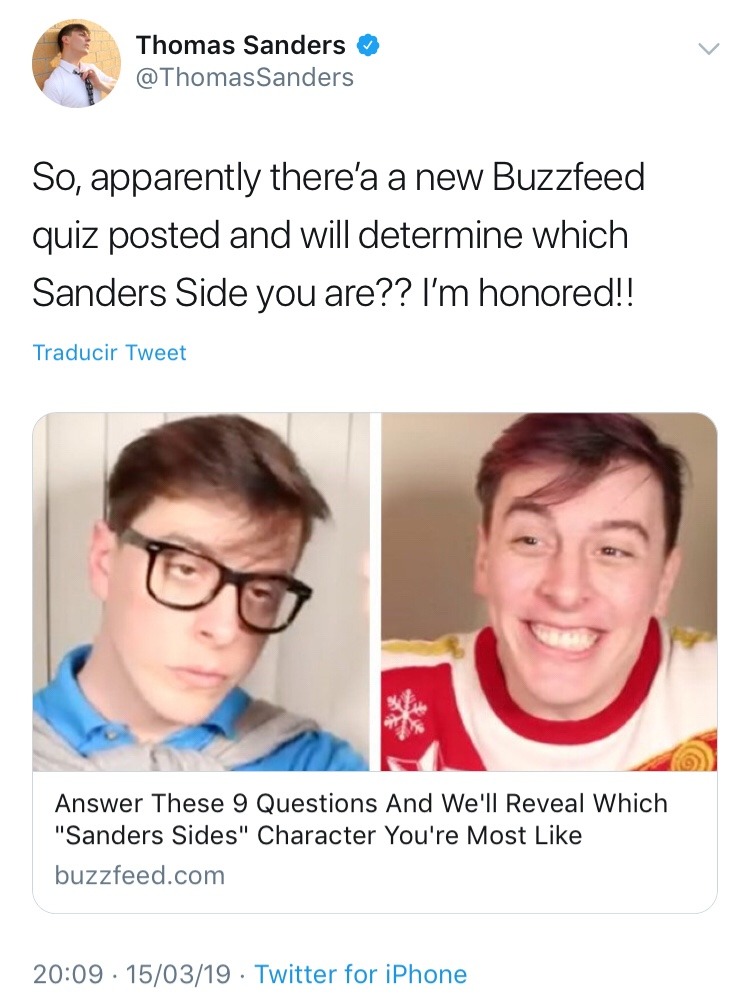The image size is (750, 1004).
Task: Open Thomas Sanders' profile avatar
Action: (76, 63)
